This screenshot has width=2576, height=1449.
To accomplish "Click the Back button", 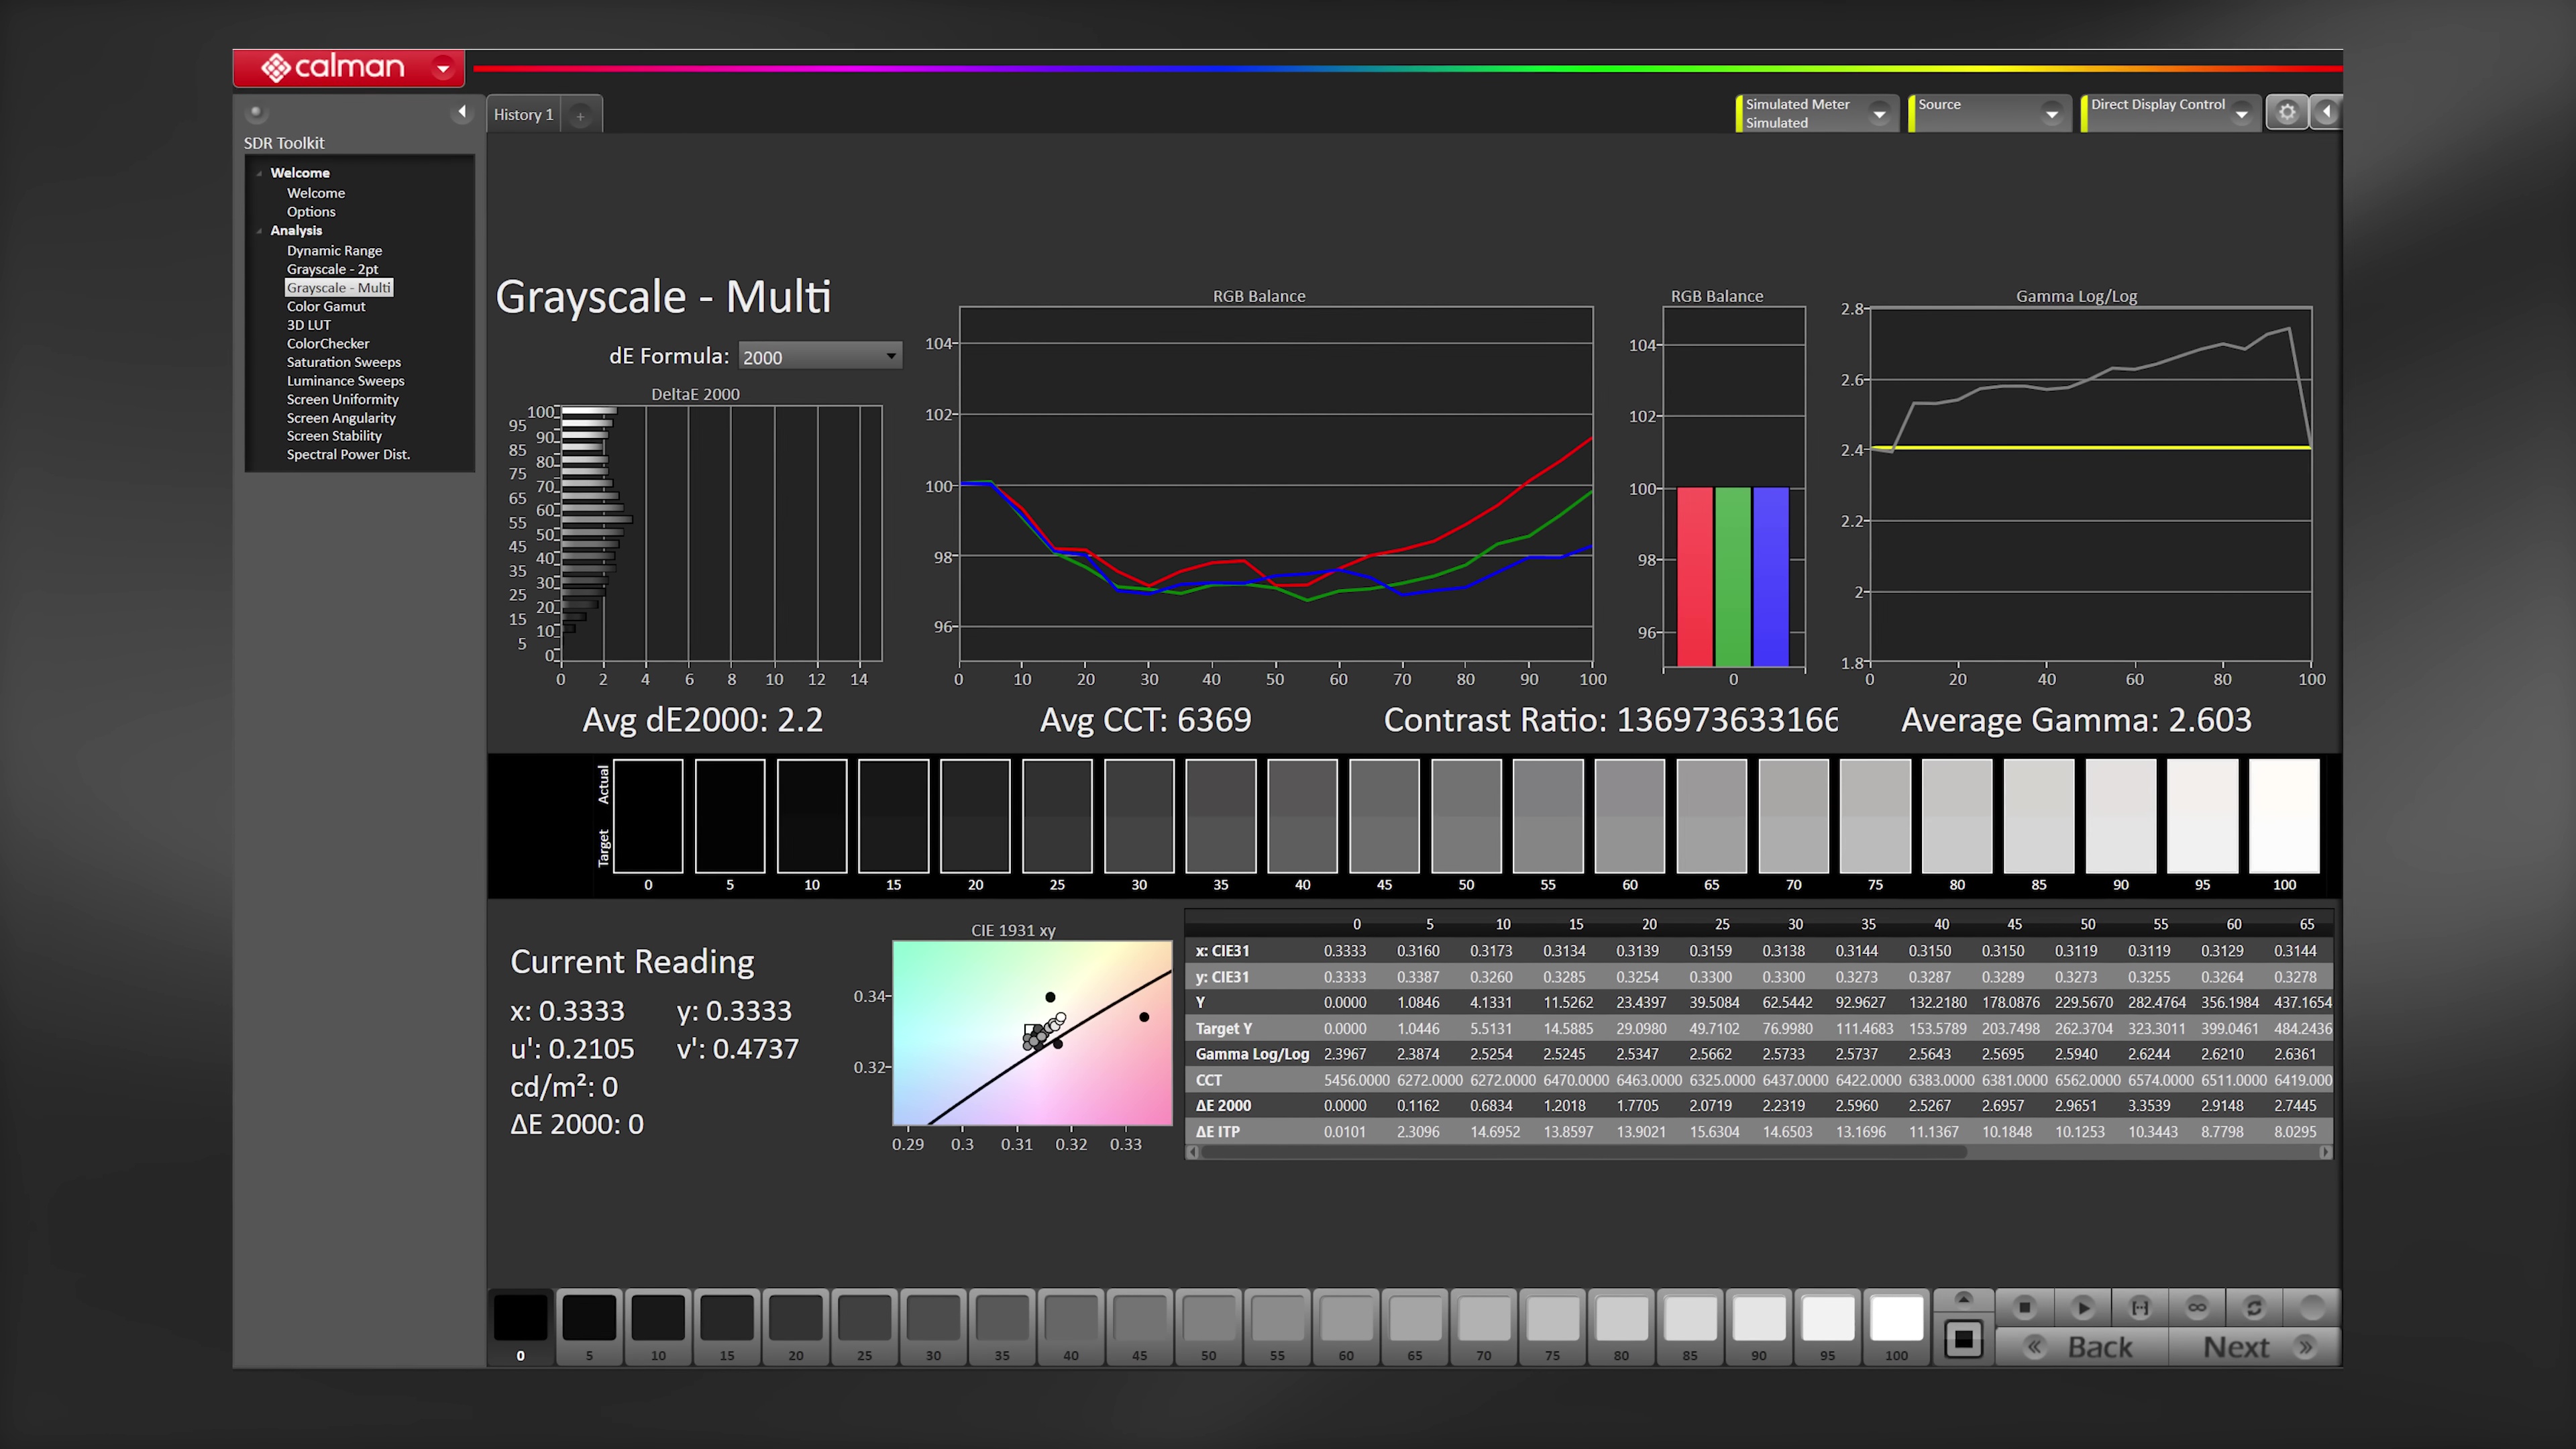I will coord(2082,1347).
